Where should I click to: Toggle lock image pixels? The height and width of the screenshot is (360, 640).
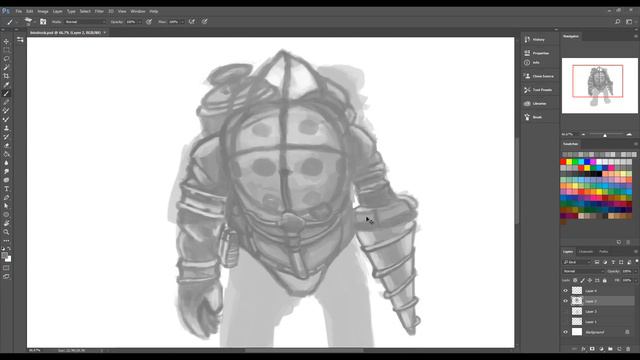[x=582, y=280]
